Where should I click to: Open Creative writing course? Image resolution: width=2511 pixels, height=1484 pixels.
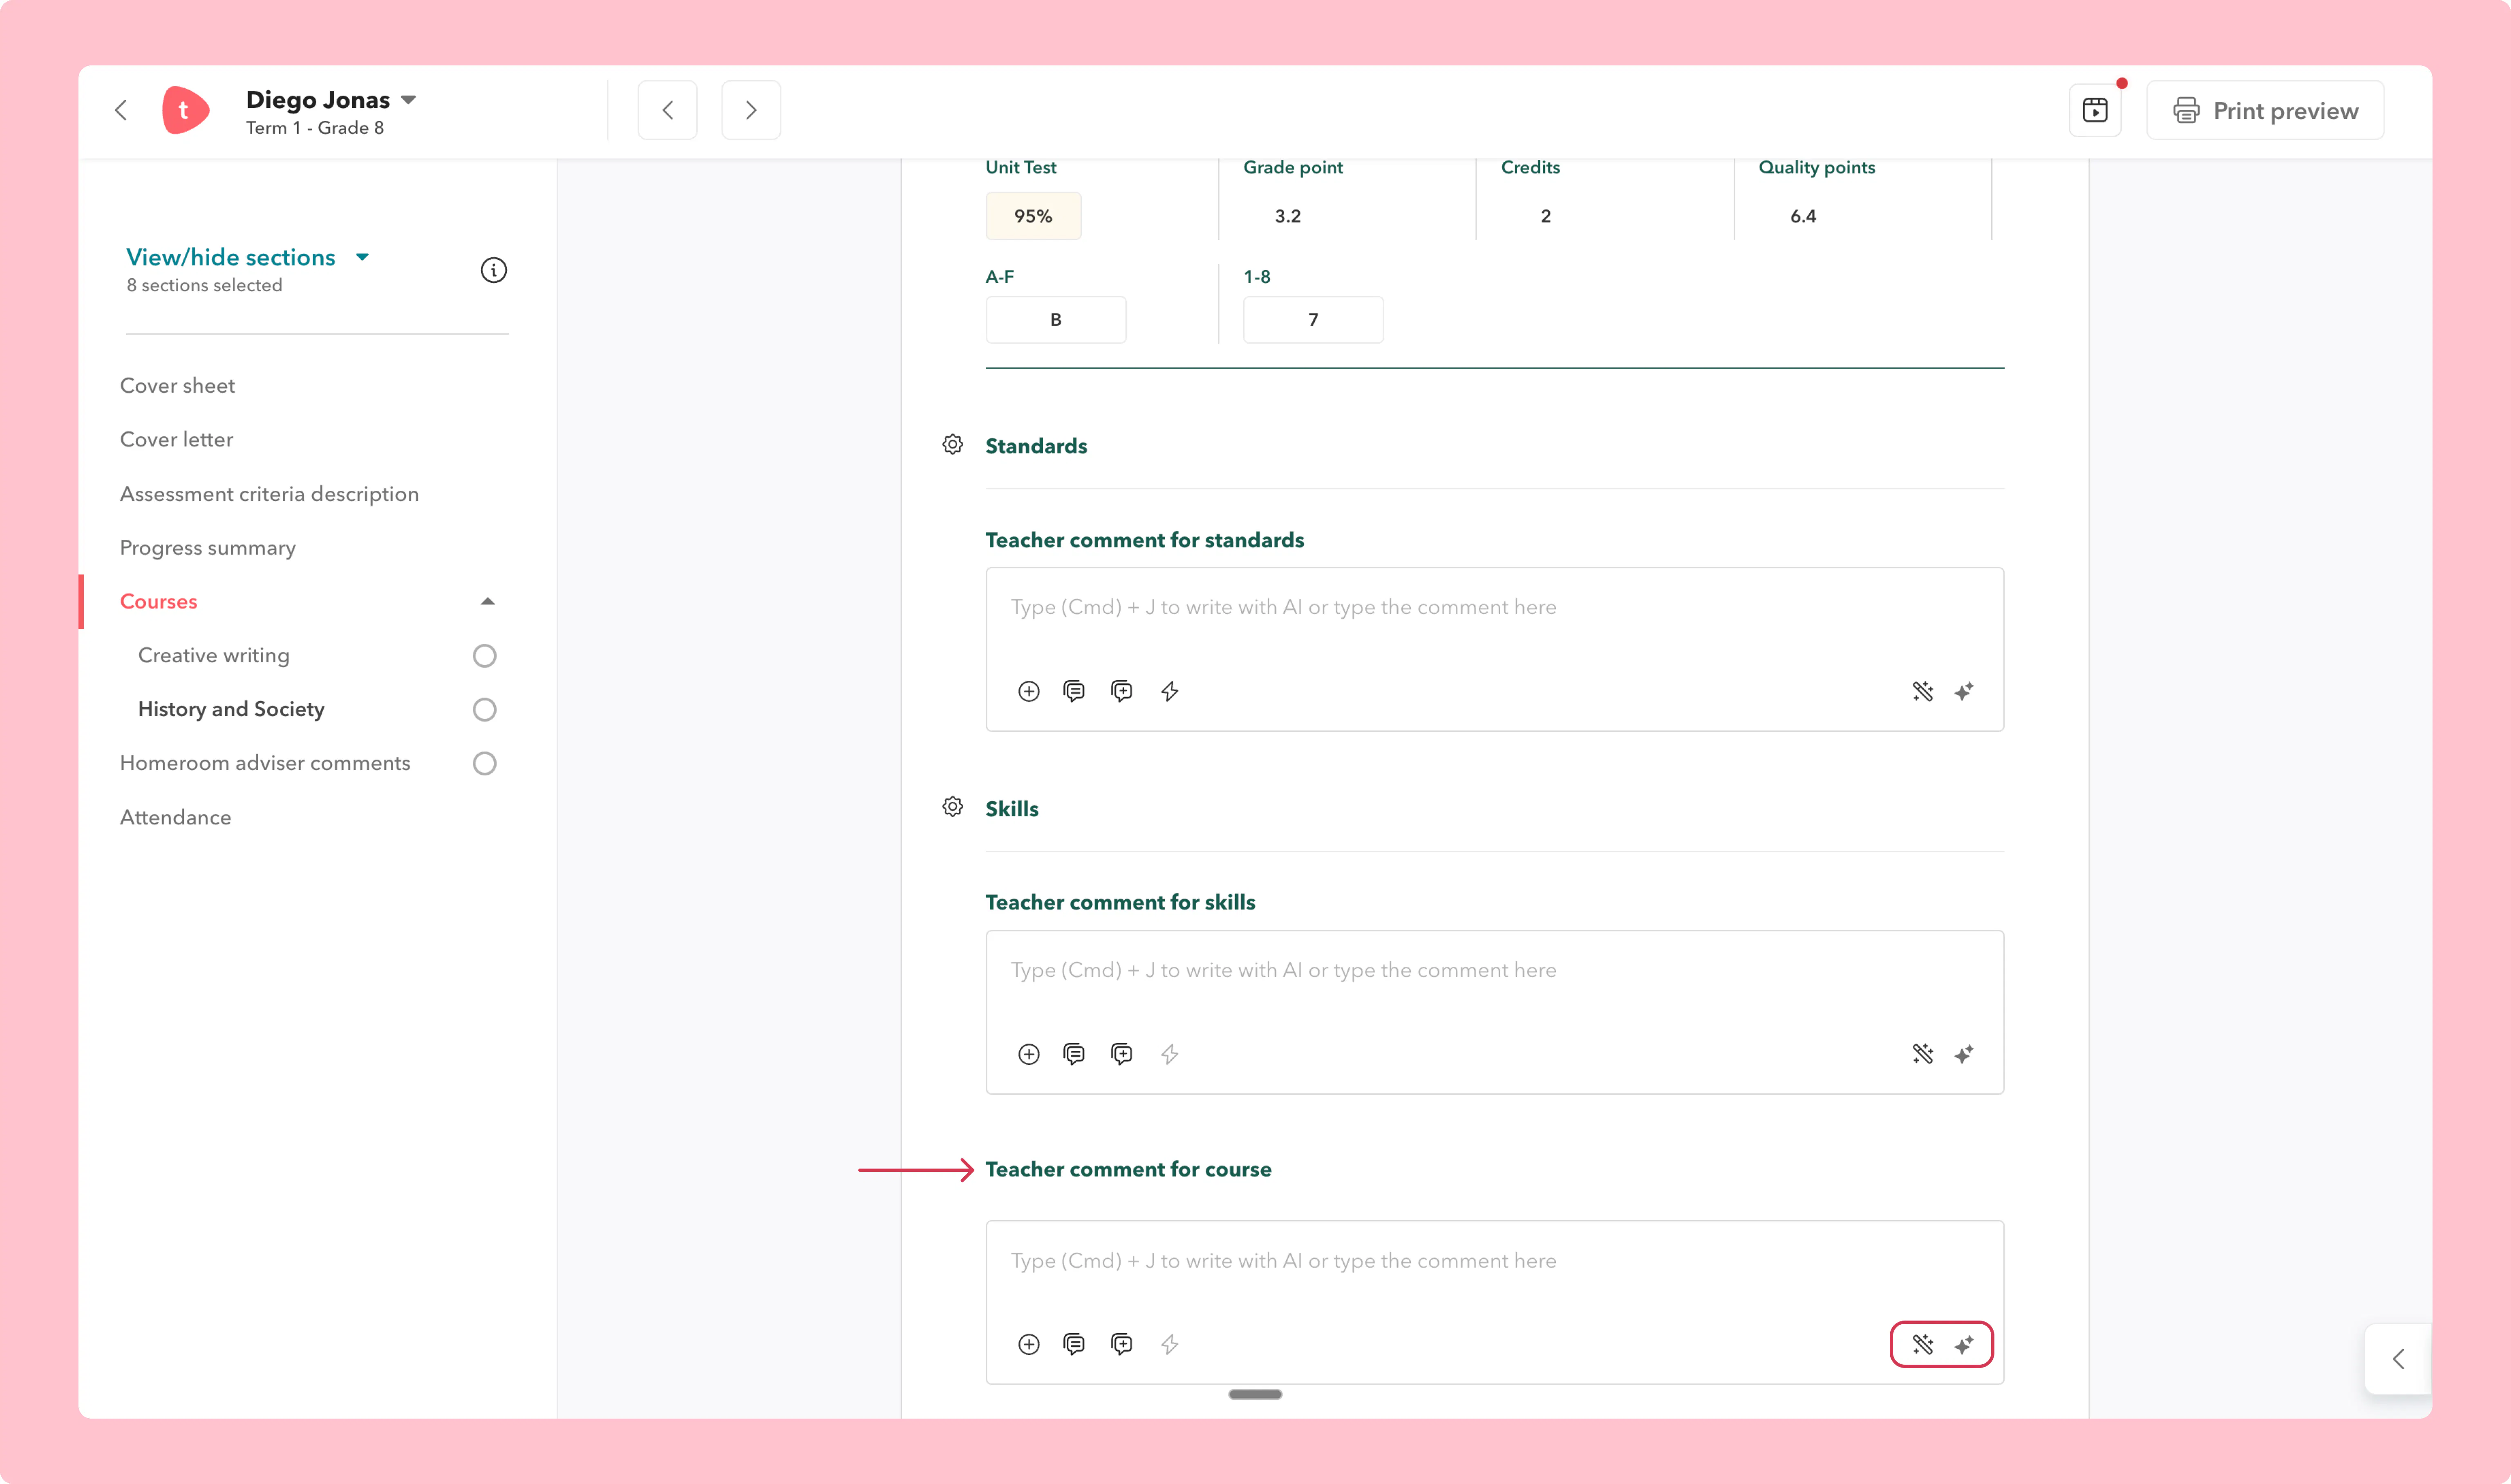(214, 656)
